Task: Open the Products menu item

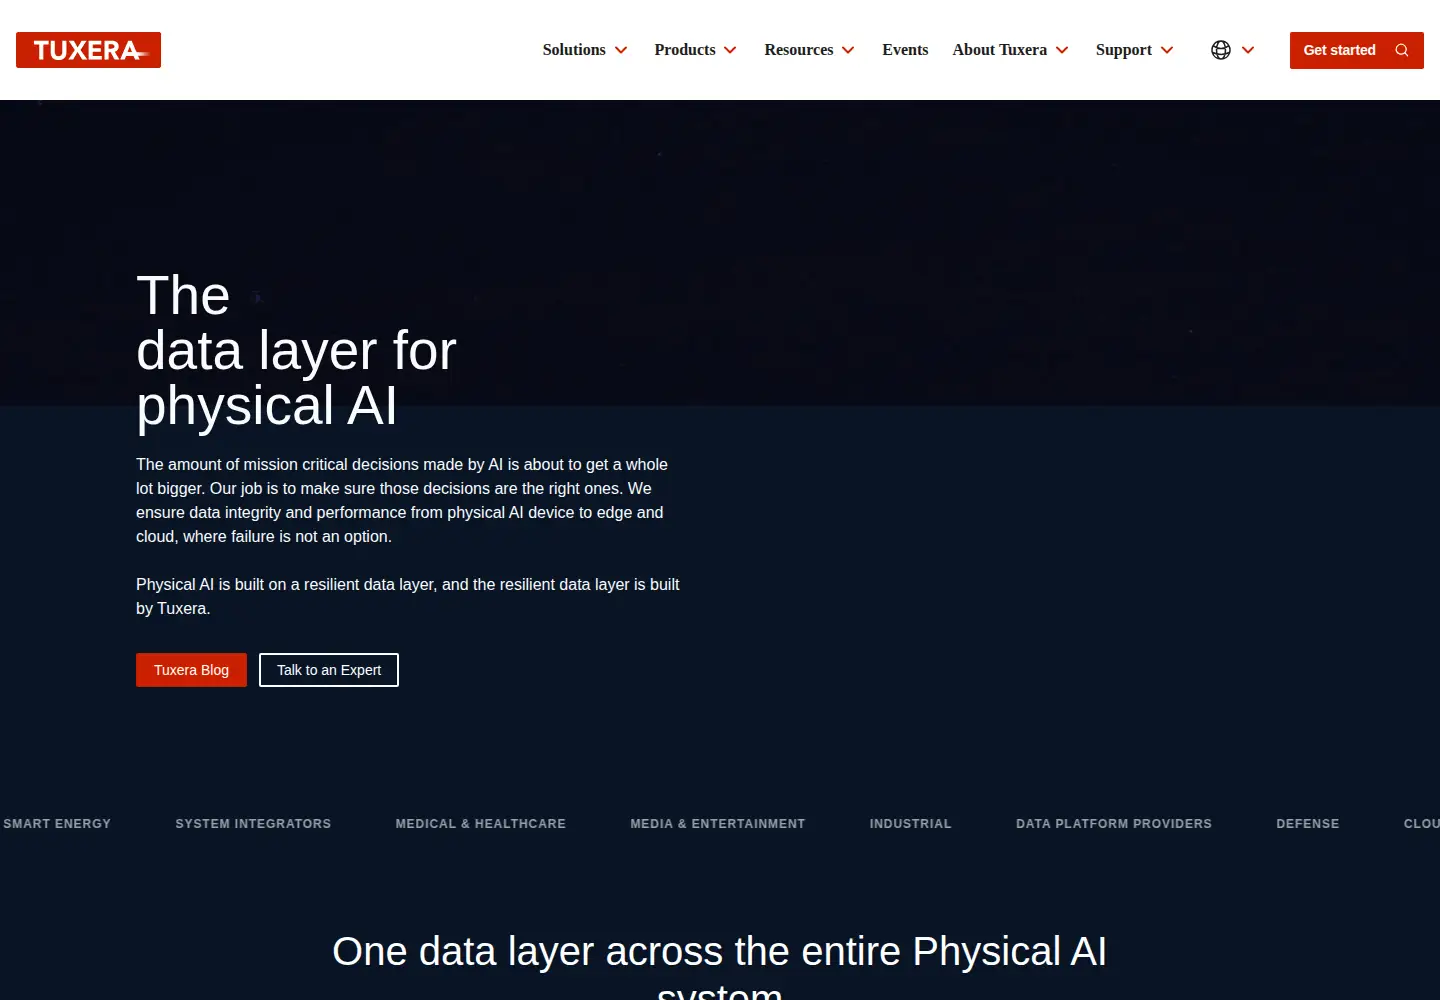Action: point(685,50)
